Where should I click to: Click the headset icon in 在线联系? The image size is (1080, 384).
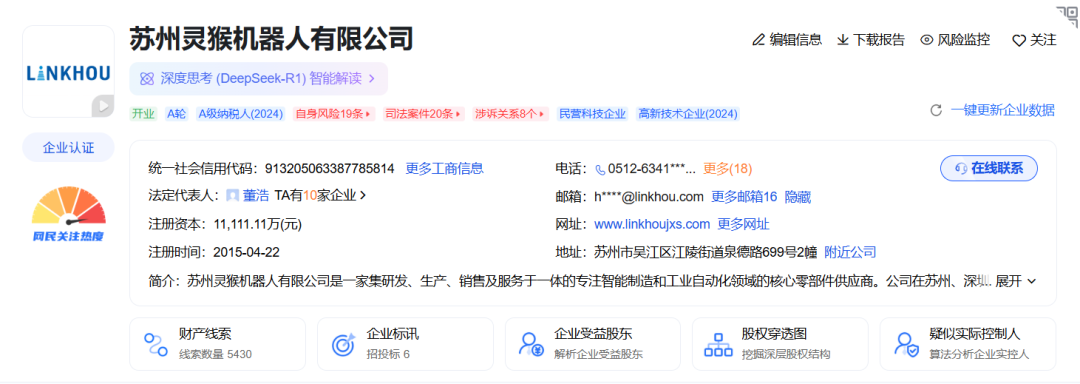click(x=961, y=169)
